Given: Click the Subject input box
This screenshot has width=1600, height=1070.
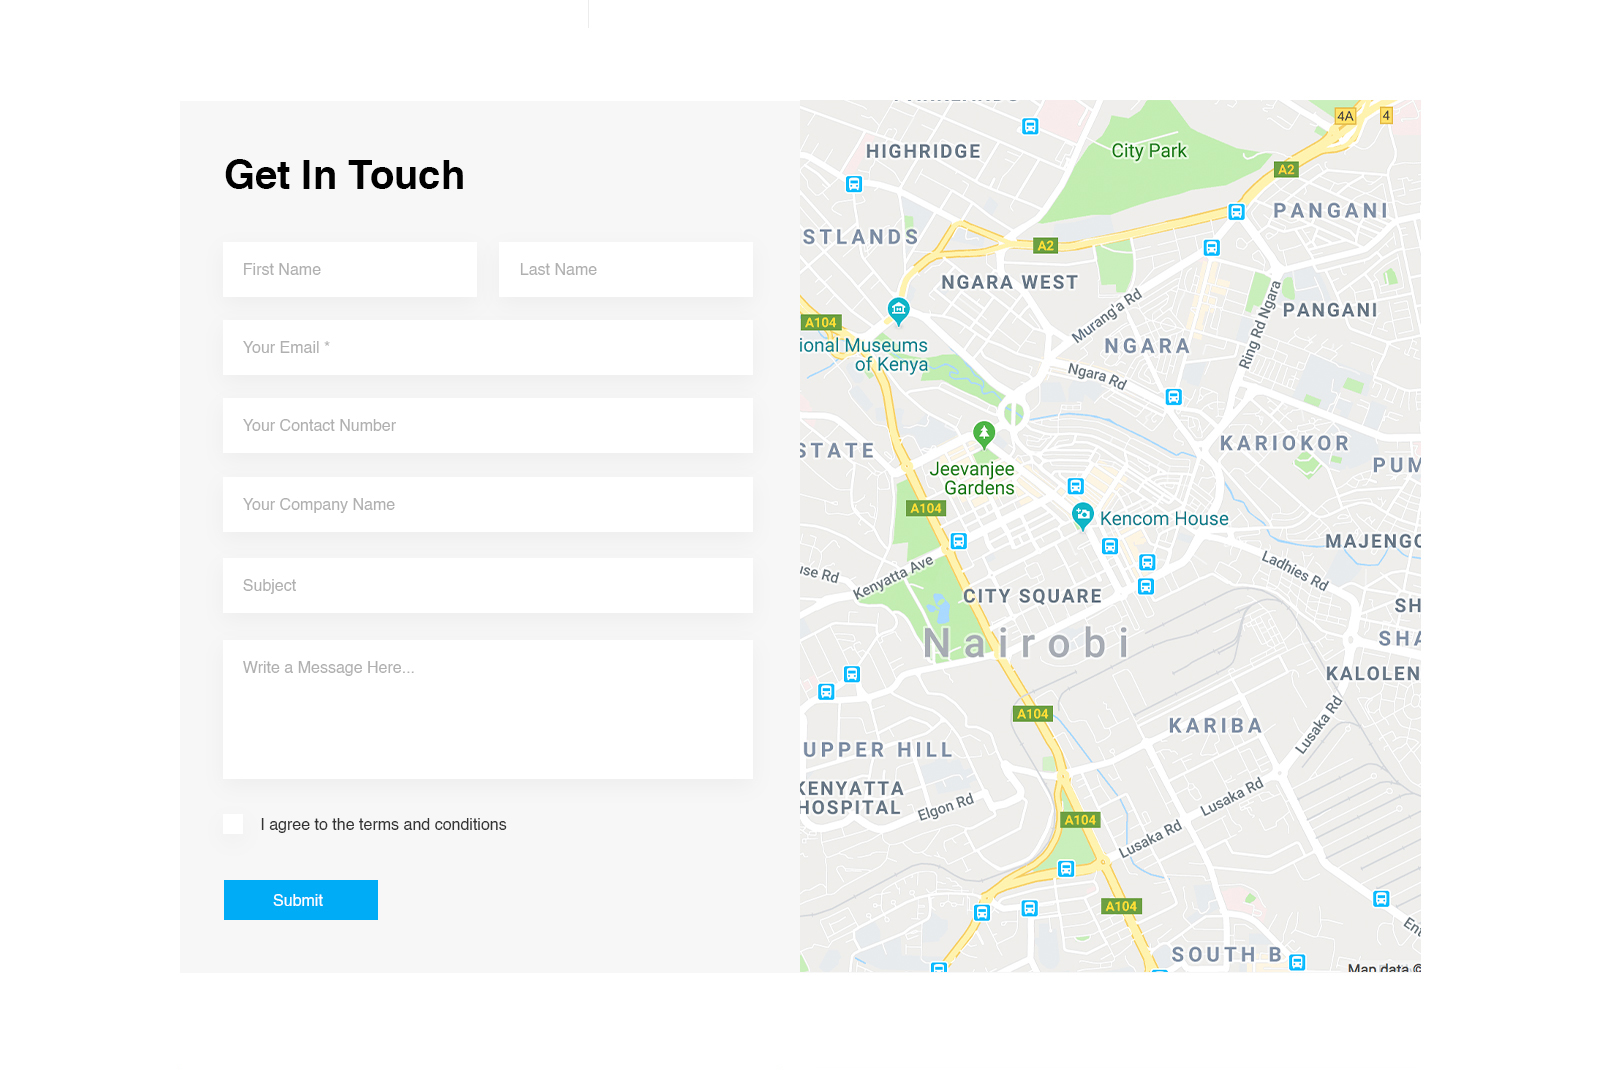Looking at the screenshot, I should point(488,585).
